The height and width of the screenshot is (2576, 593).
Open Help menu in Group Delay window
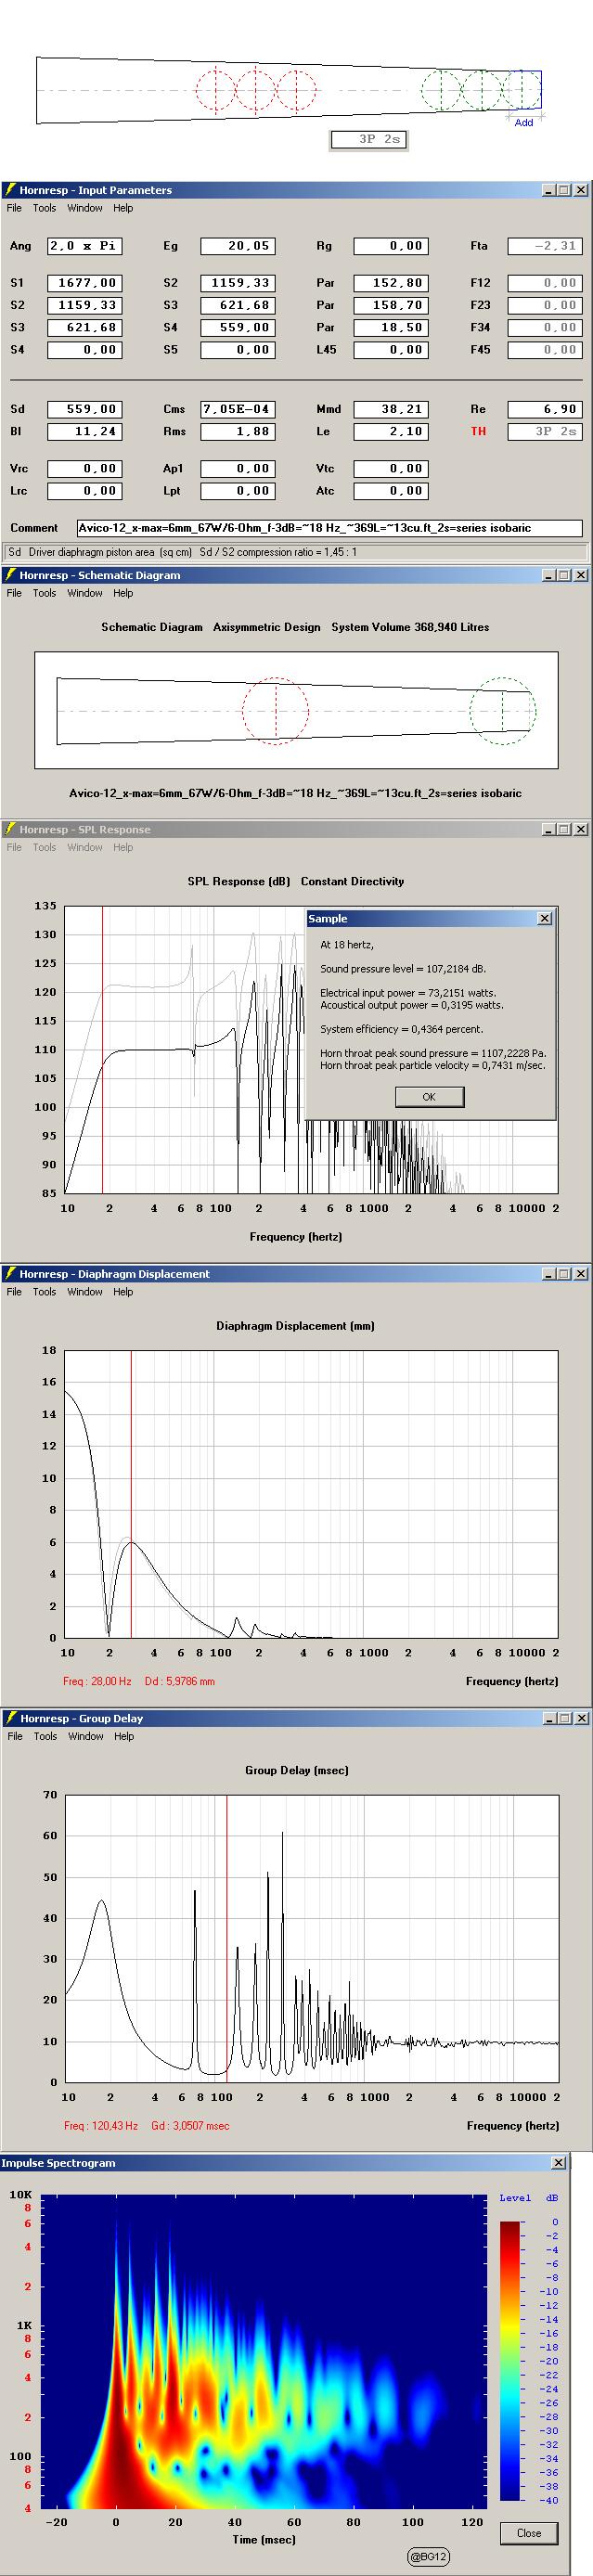[124, 1736]
